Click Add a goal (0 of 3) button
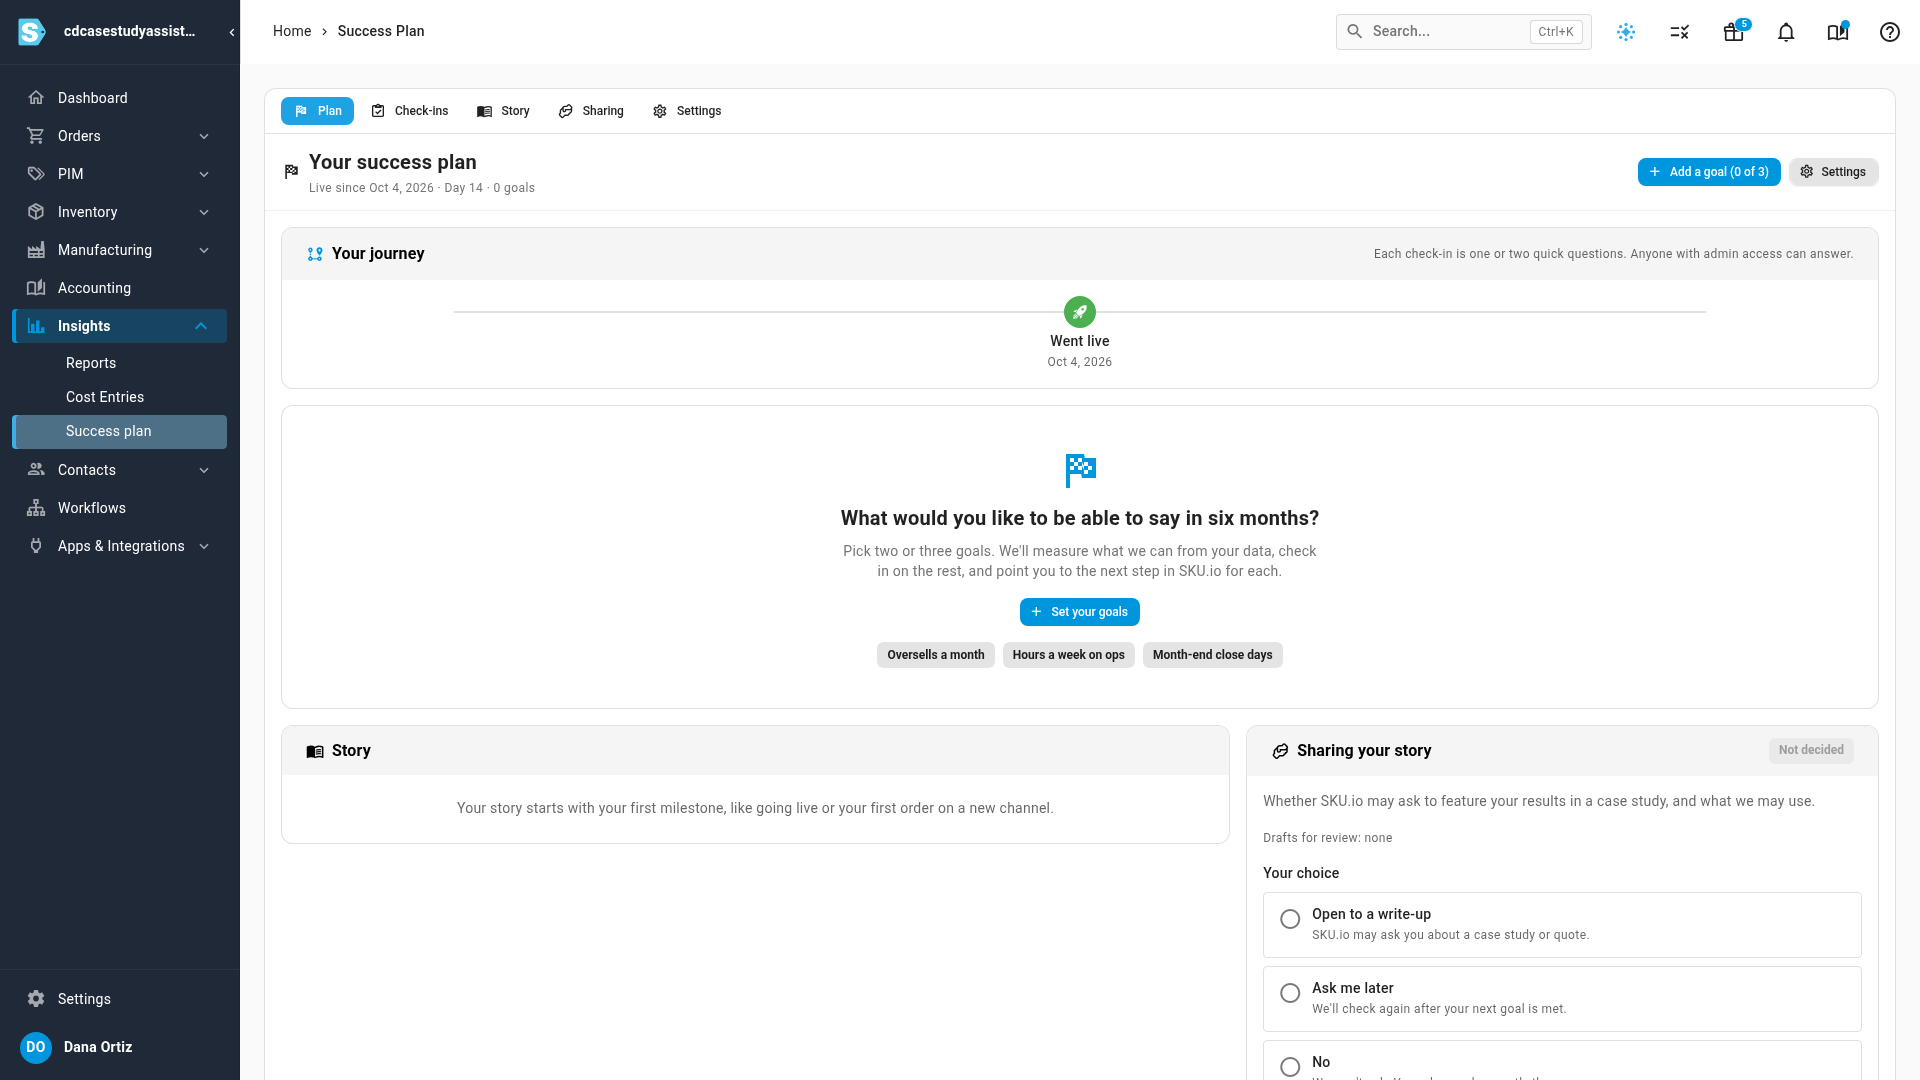This screenshot has height=1080, width=1920. click(1709, 172)
